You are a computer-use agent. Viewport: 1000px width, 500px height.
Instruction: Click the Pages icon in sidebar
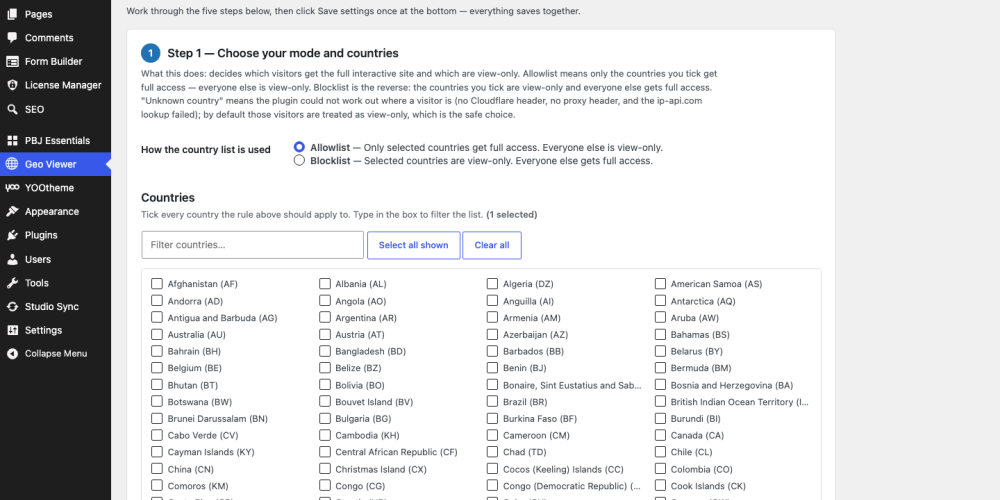[x=12, y=14]
